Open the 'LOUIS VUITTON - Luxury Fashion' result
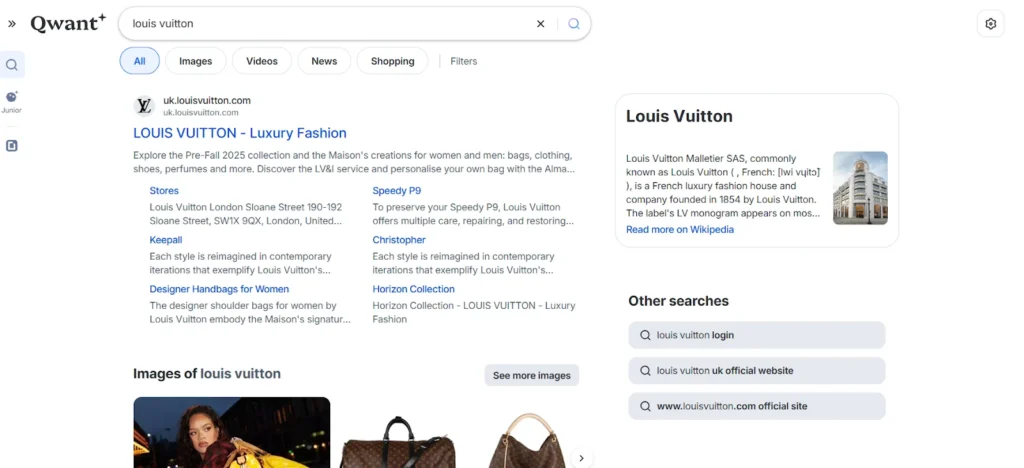1024x468 pixels. pos(240,133)
